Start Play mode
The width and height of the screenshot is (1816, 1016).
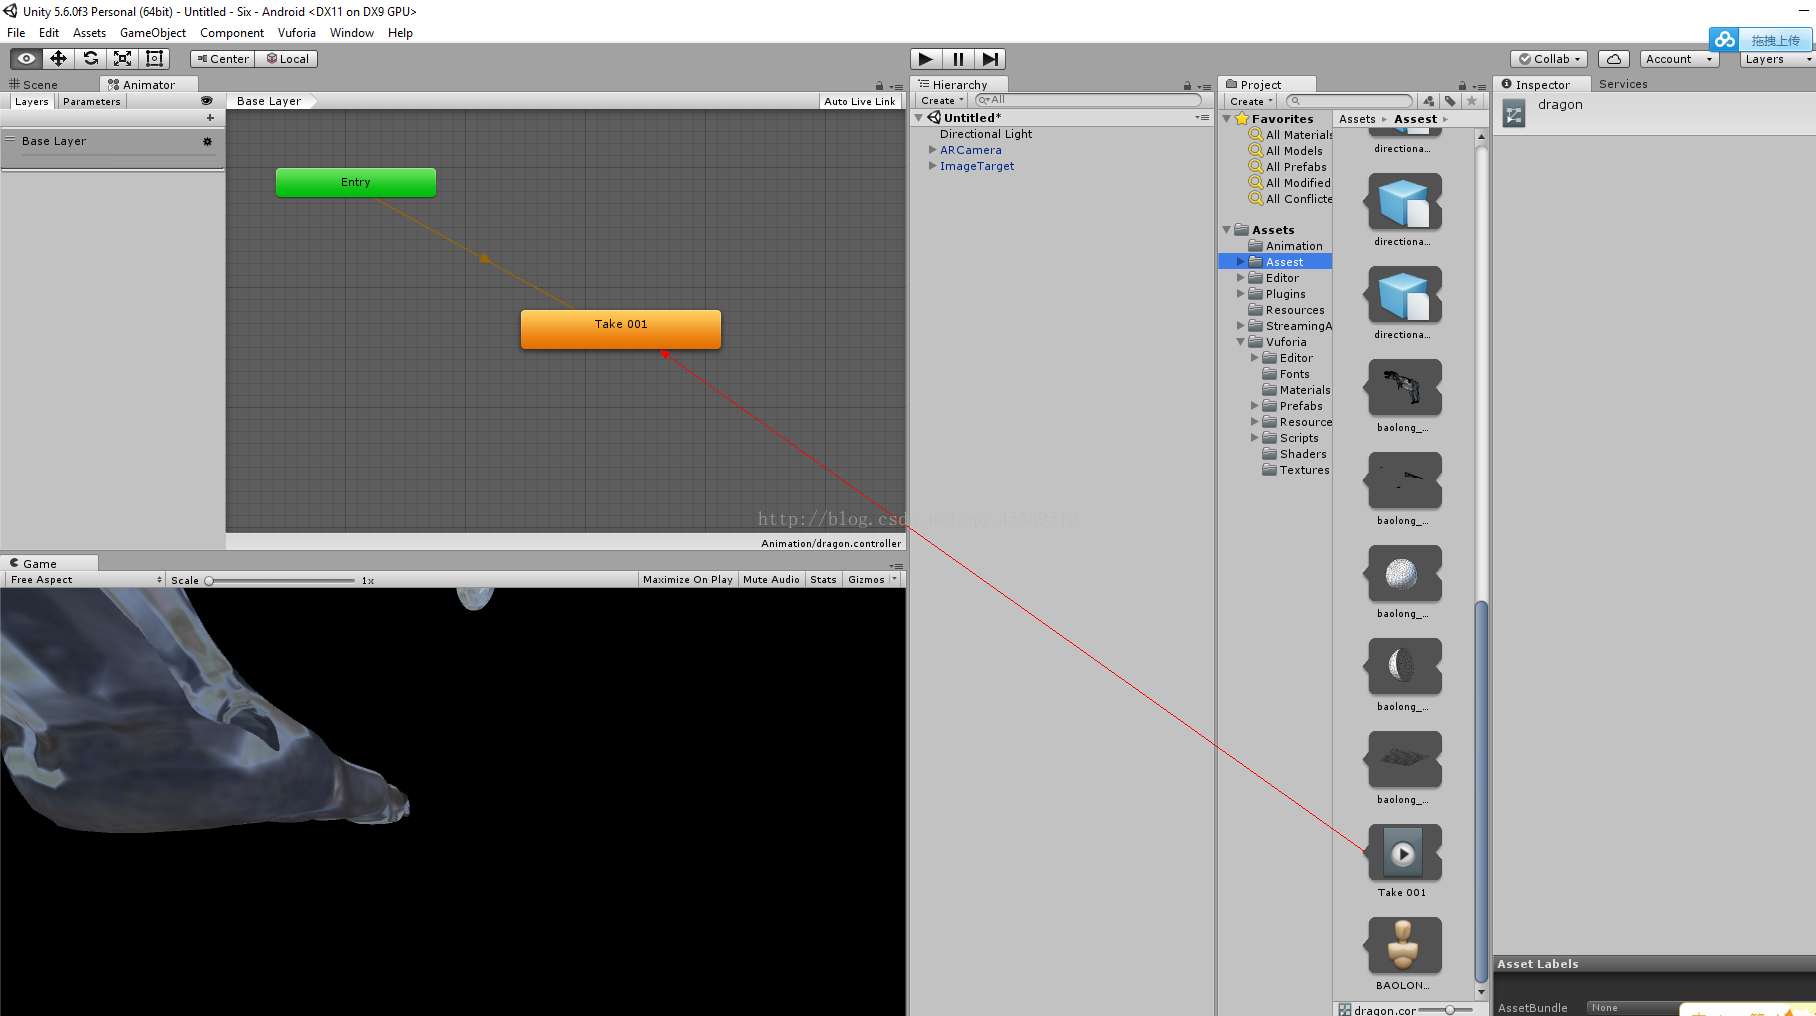pos(926,59)
